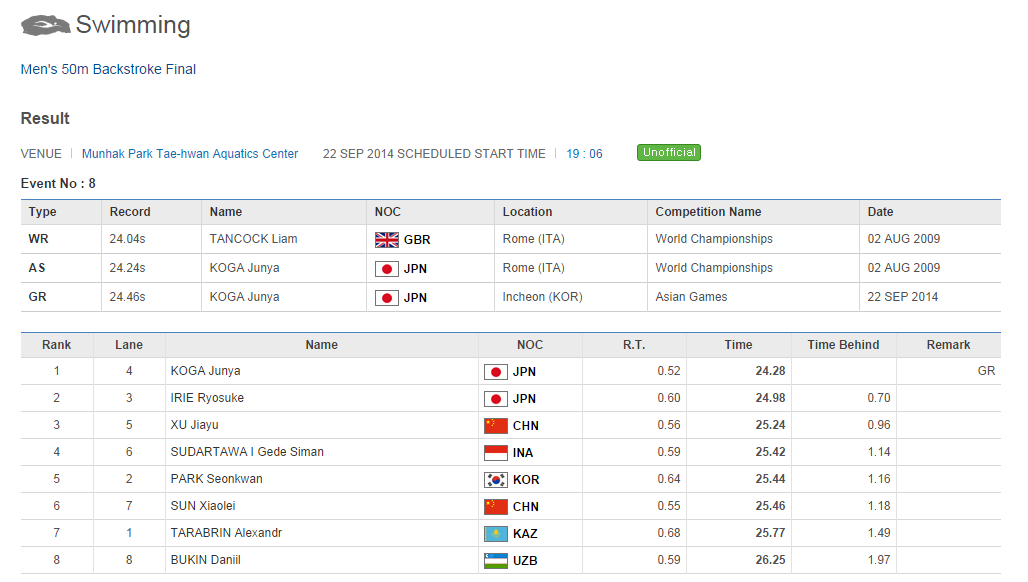Click BUKIN Daniil athlete name
This screenshot has width=1028, height=582.
[x=205, y=560]
